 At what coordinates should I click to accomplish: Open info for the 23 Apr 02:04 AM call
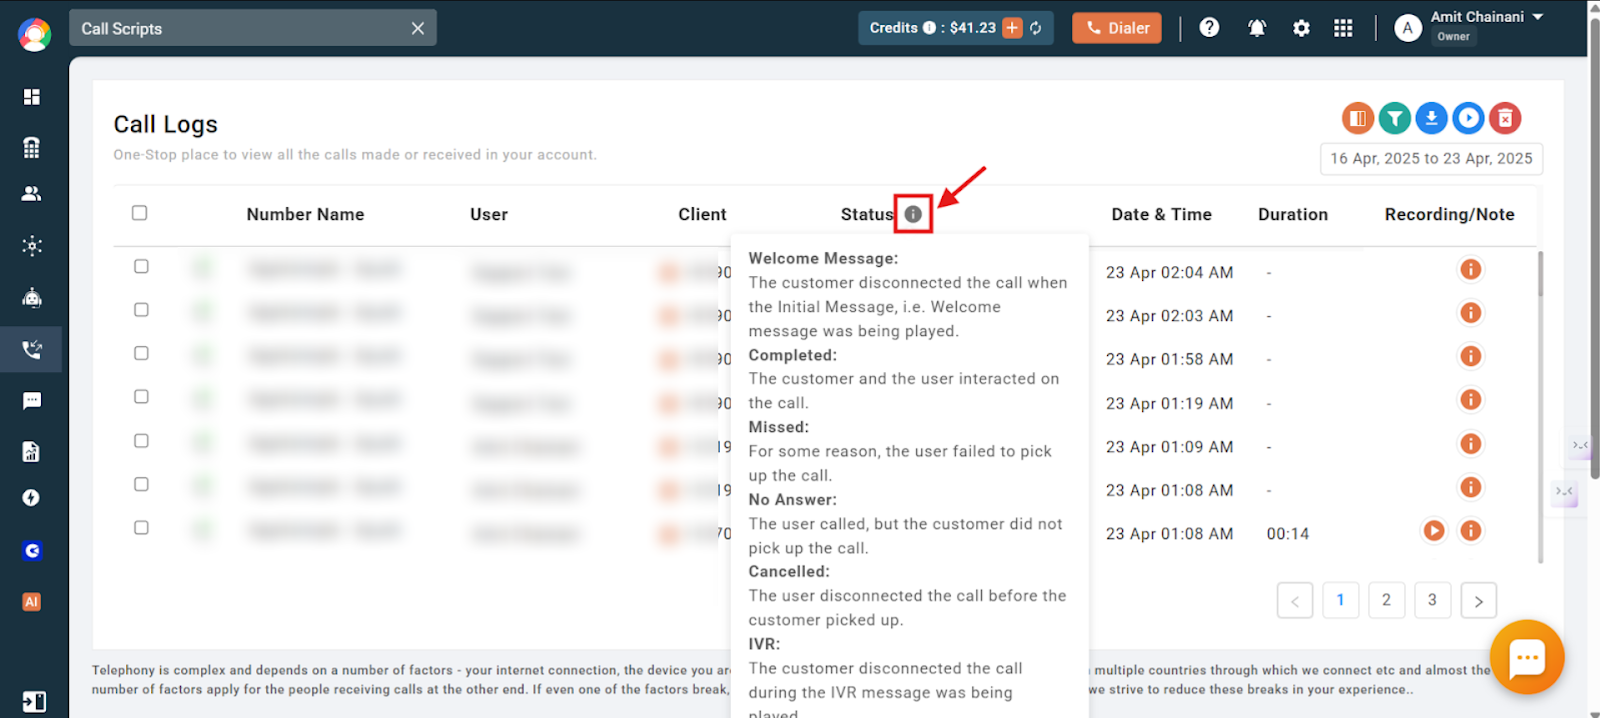pyautogui.click(x=1471, y=270)
